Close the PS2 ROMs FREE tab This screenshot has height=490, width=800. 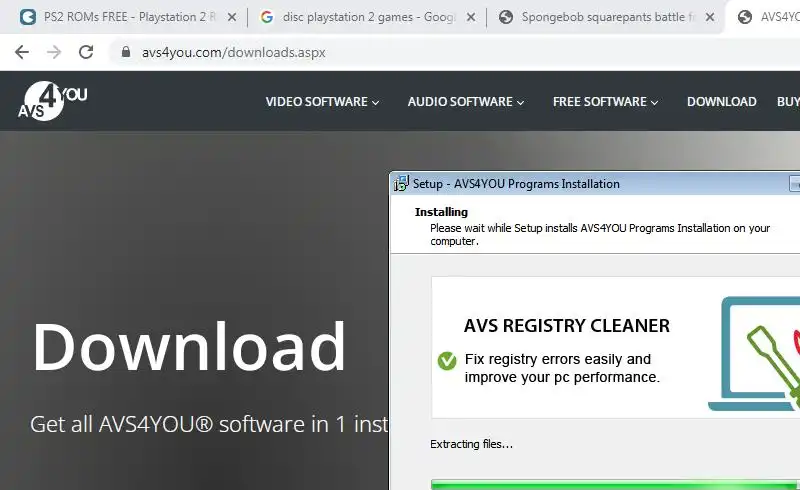click(x=232, y=17)
